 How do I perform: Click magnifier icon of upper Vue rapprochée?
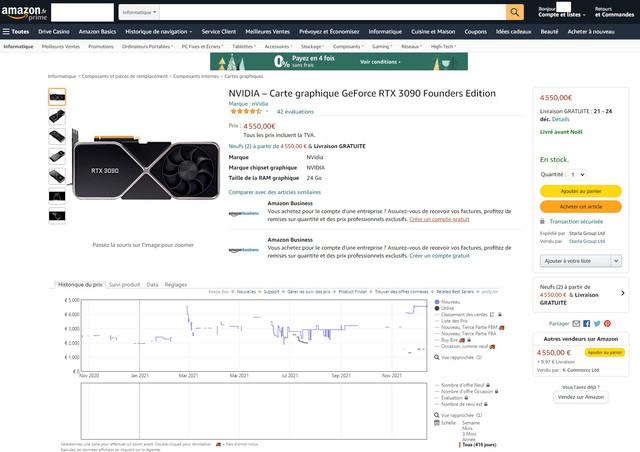[436, 357]
